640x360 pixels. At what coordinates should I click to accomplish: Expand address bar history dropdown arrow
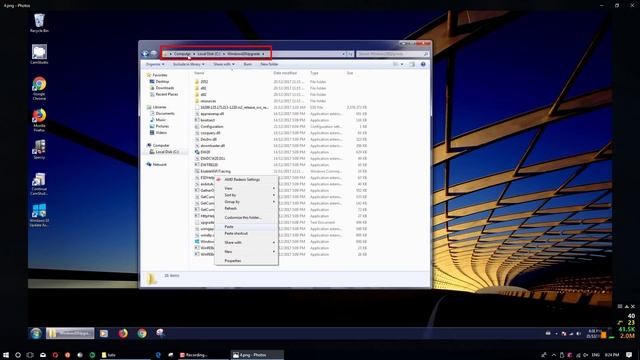pos(343,54)
